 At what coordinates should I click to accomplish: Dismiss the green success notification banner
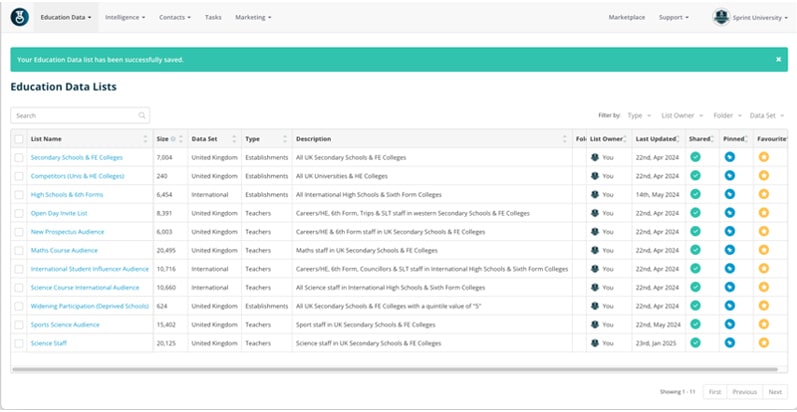tap(778, 59)
